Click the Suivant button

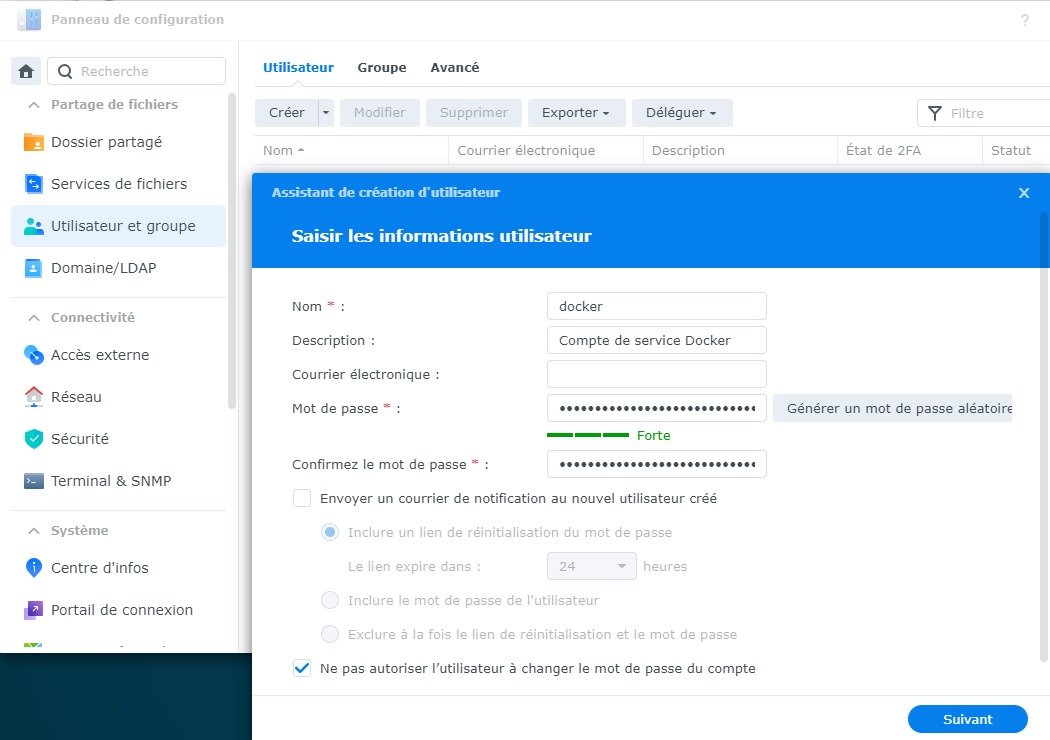click(x=966, y=718)
